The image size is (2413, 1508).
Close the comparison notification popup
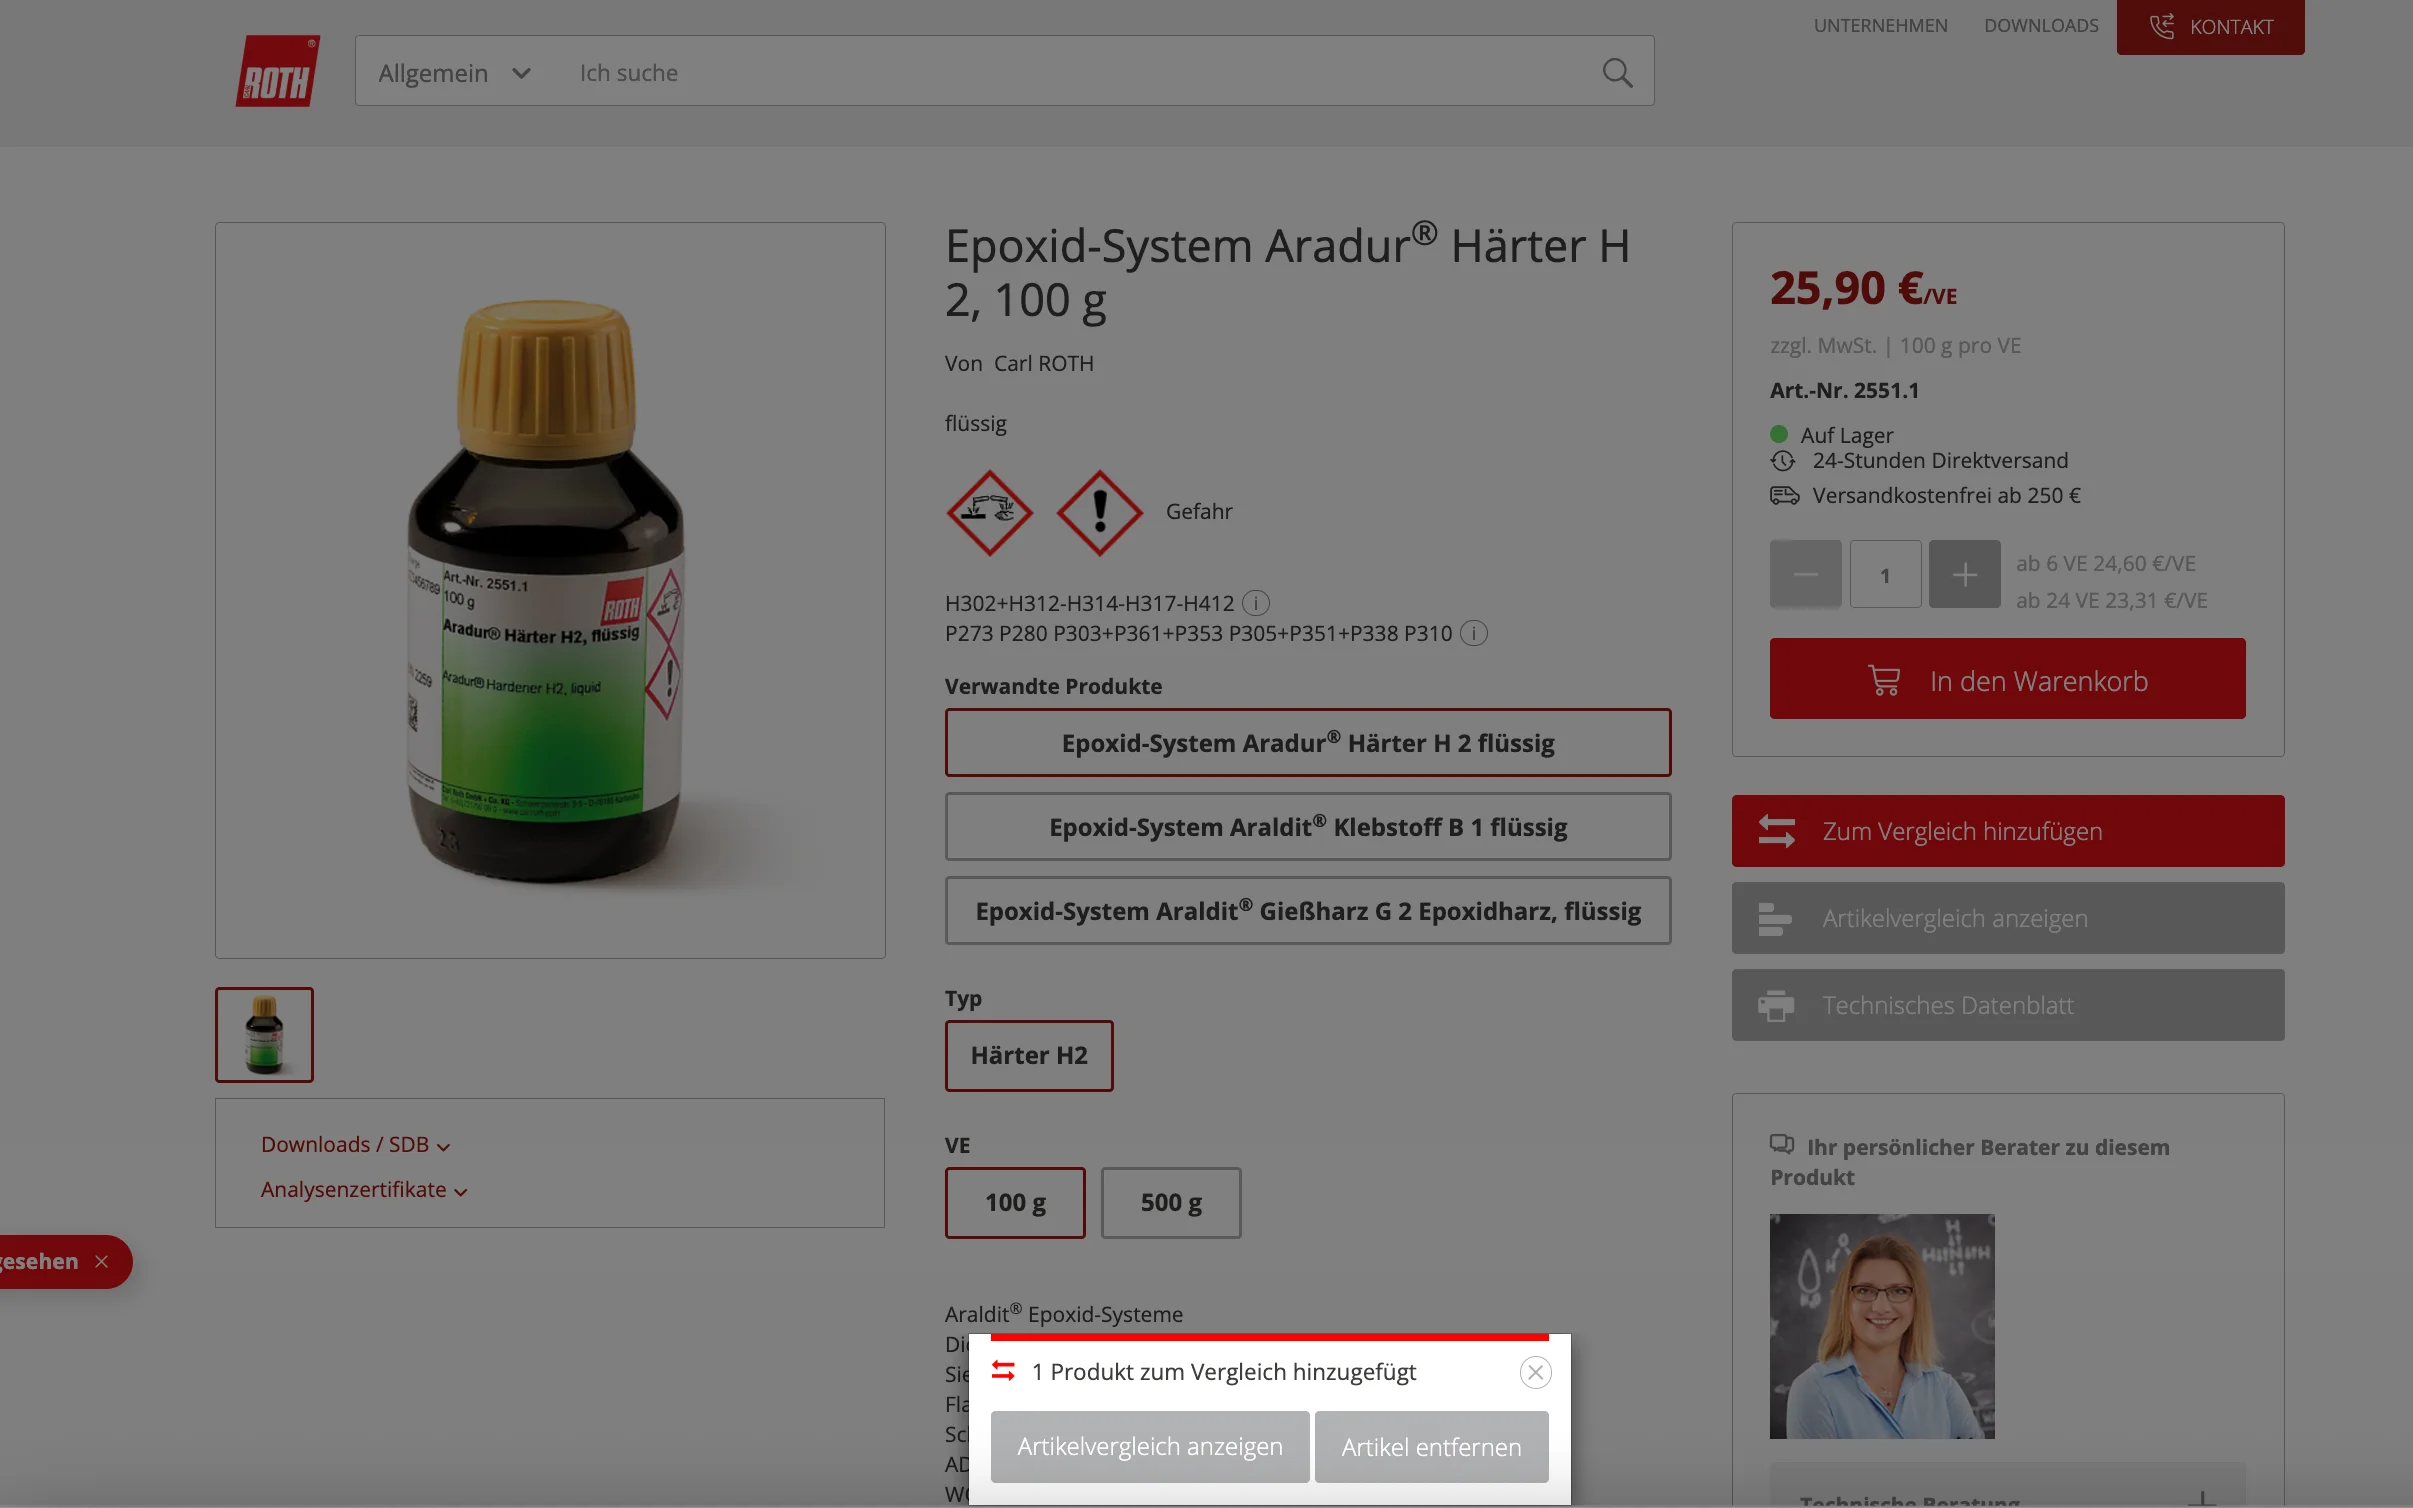[x=1535, y=1372]
